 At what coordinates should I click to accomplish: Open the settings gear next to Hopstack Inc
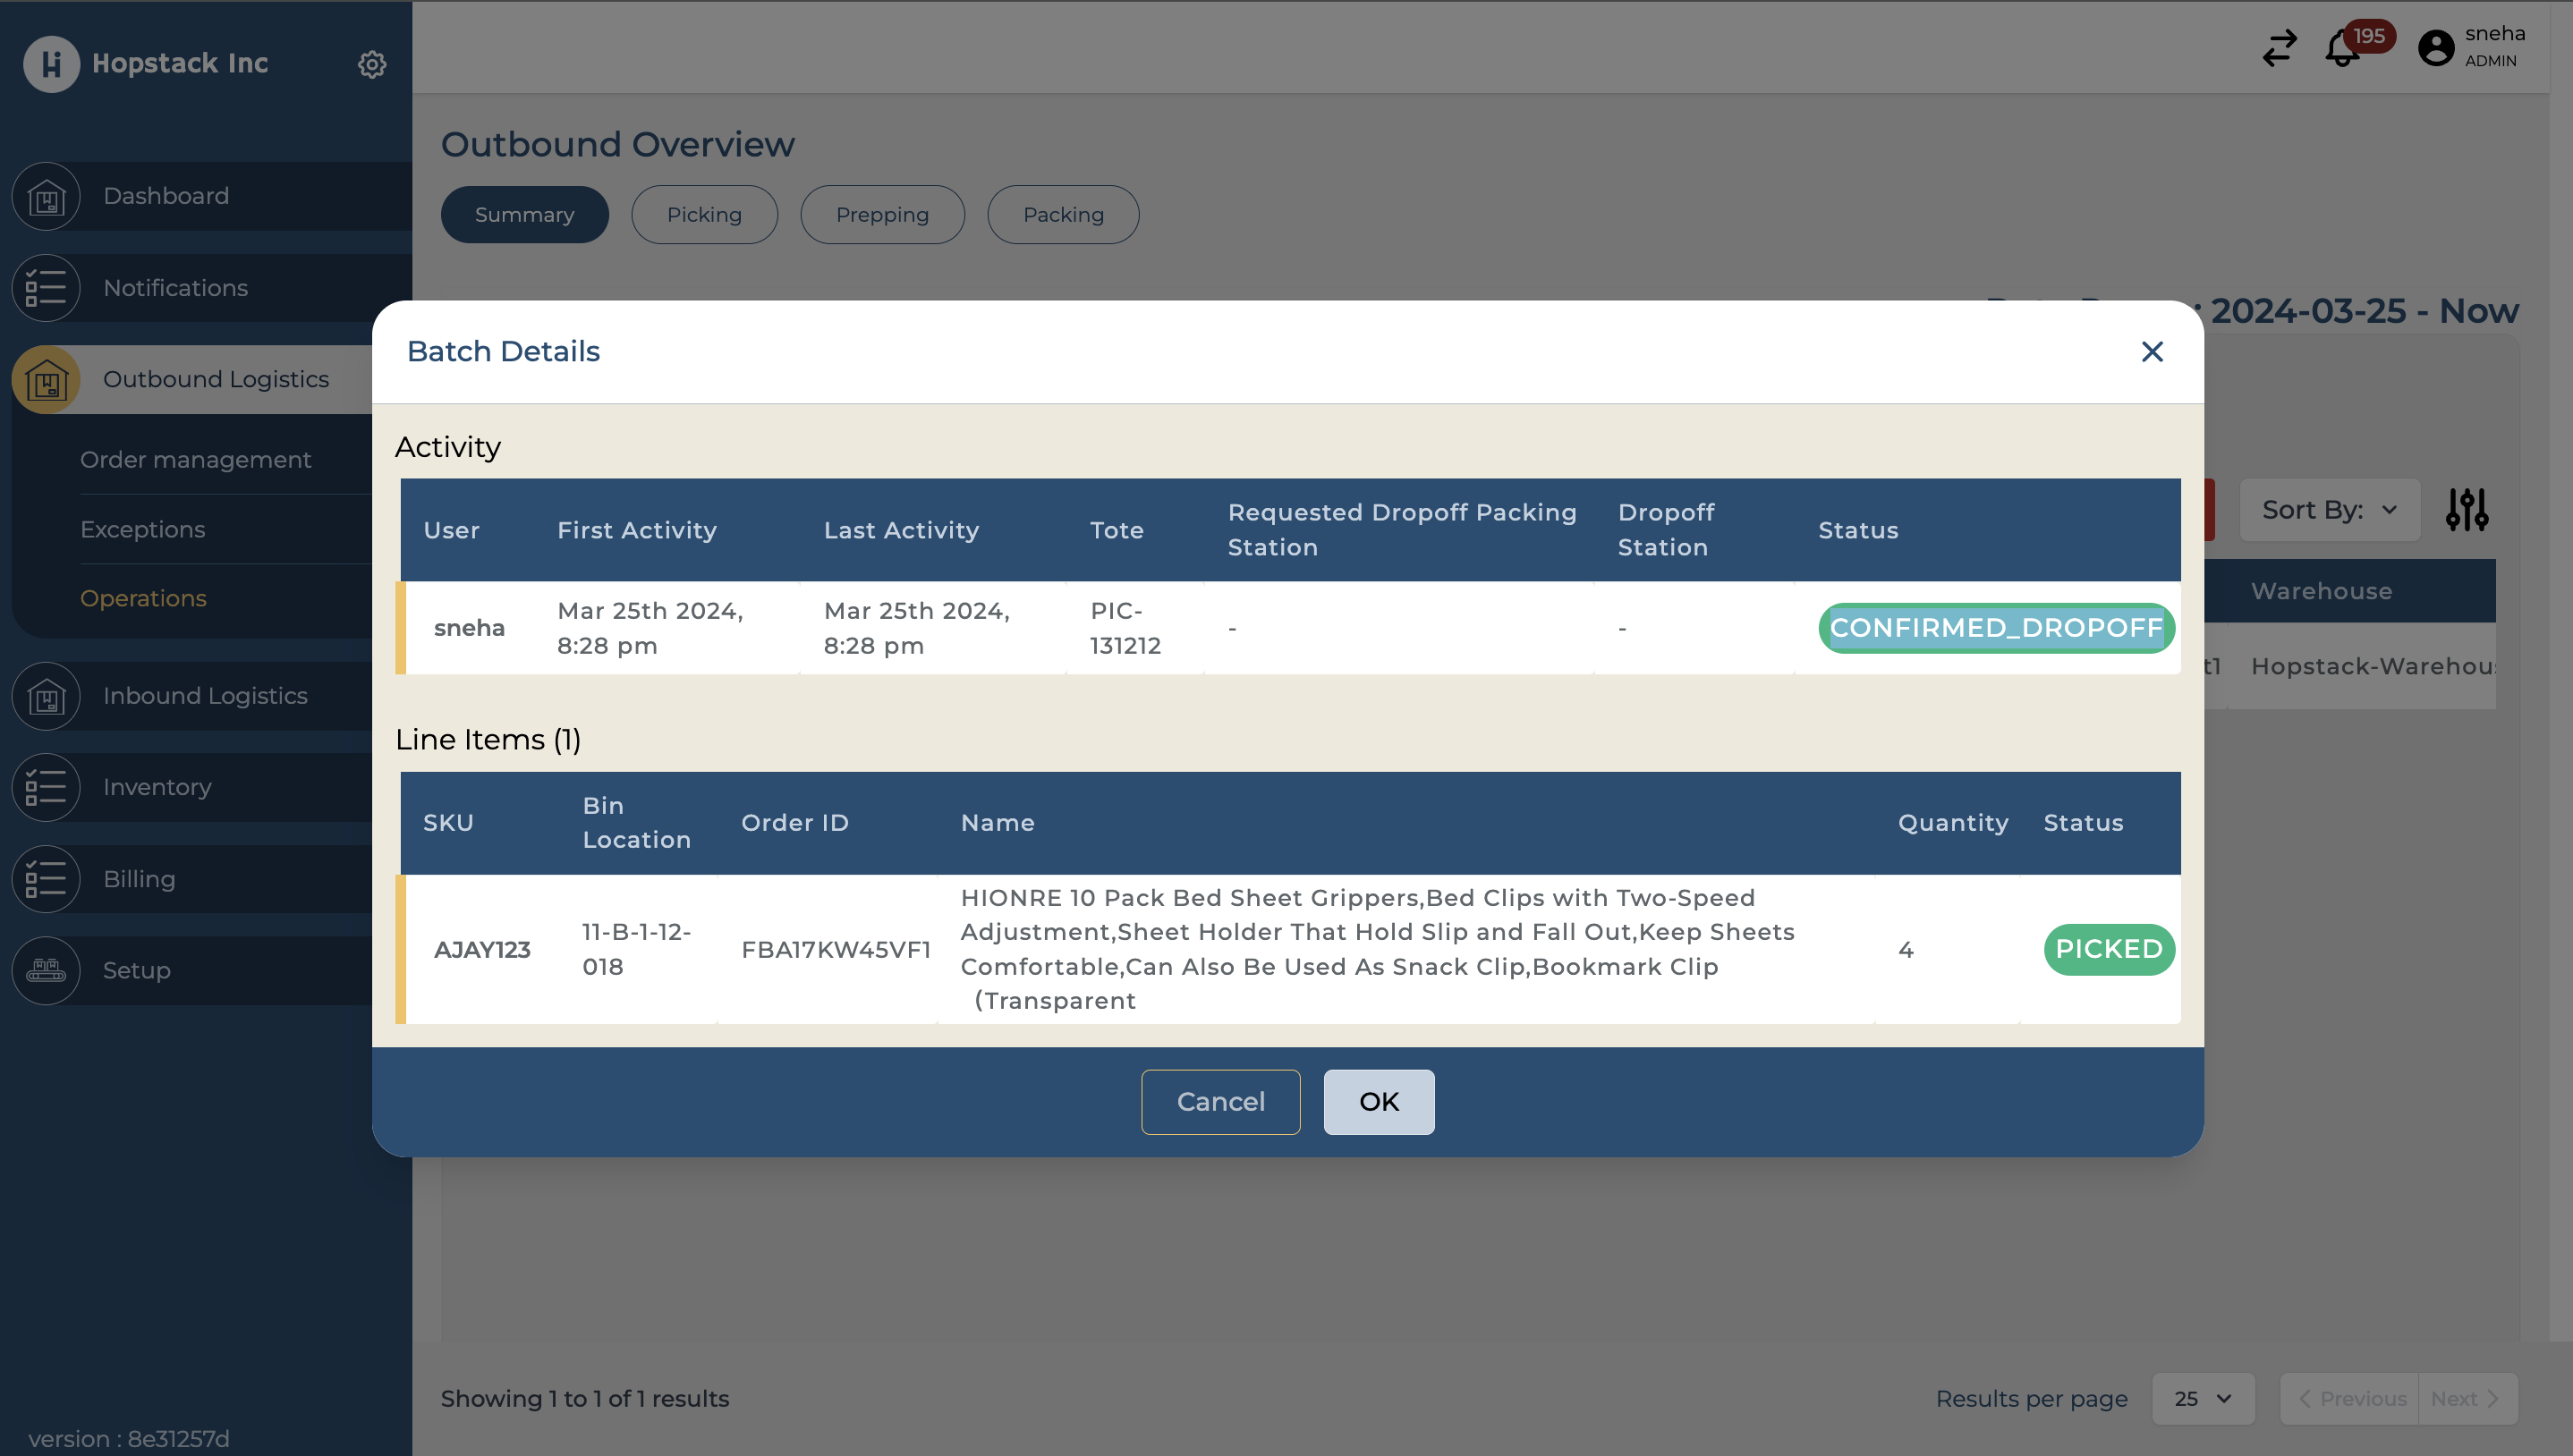click(x=372, y=64)
